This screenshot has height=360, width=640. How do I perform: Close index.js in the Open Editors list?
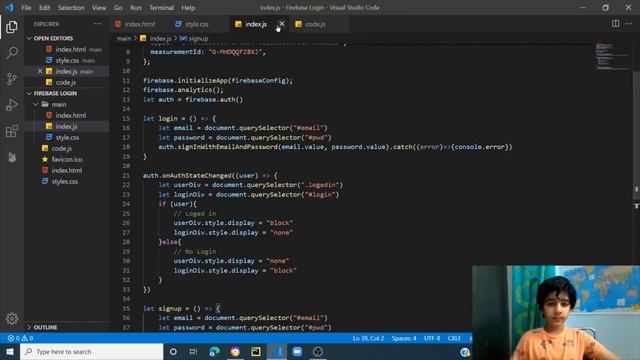tap(40, 71)
